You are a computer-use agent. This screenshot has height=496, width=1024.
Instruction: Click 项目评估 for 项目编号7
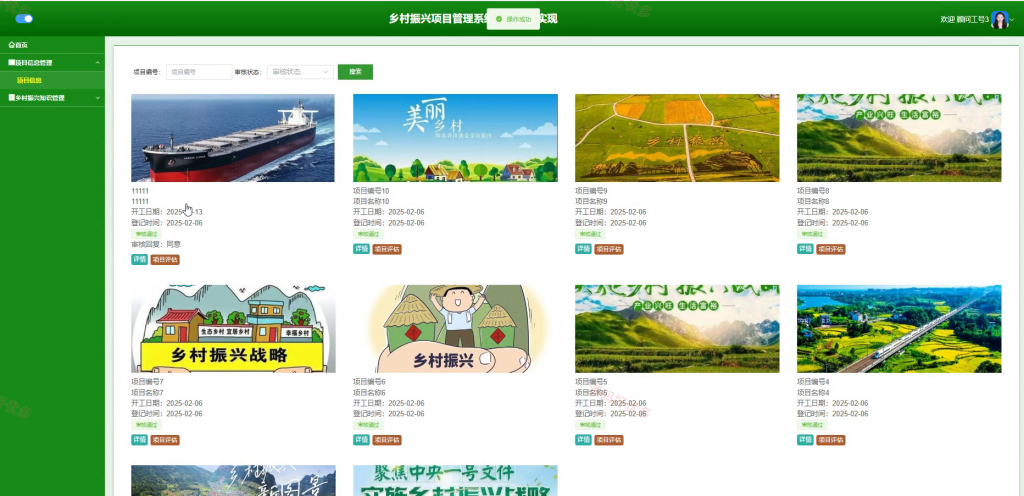pos(165,441)
